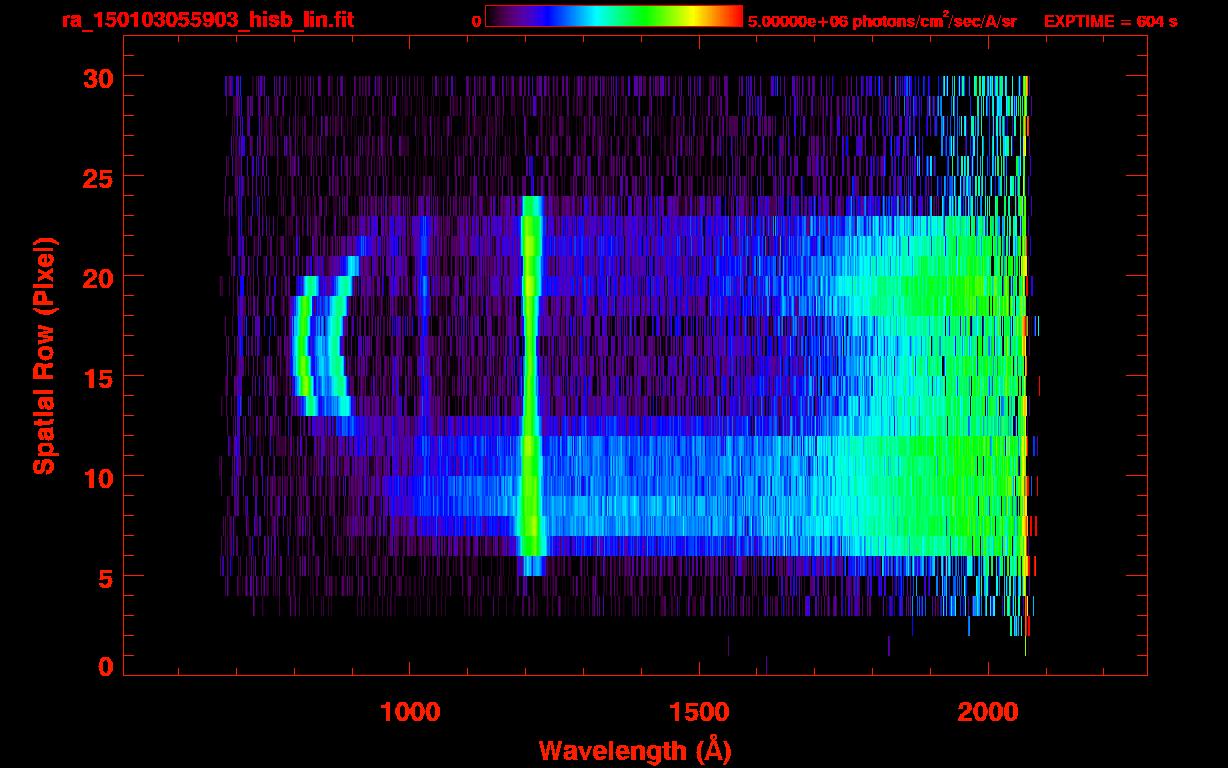Click the 5.00000e+06 photons/cm²/sec/A/sr label
Image resolution: width=1228 pixels, height=768 pixels.
[882, 21]
